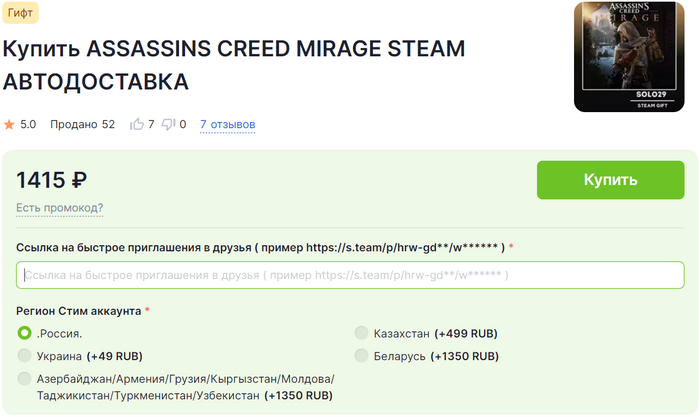This screenshot has height=417, width=700.
Task: Select the Азербайджан/Армения/Грузия region group option
Action: (x=25, y=379)
